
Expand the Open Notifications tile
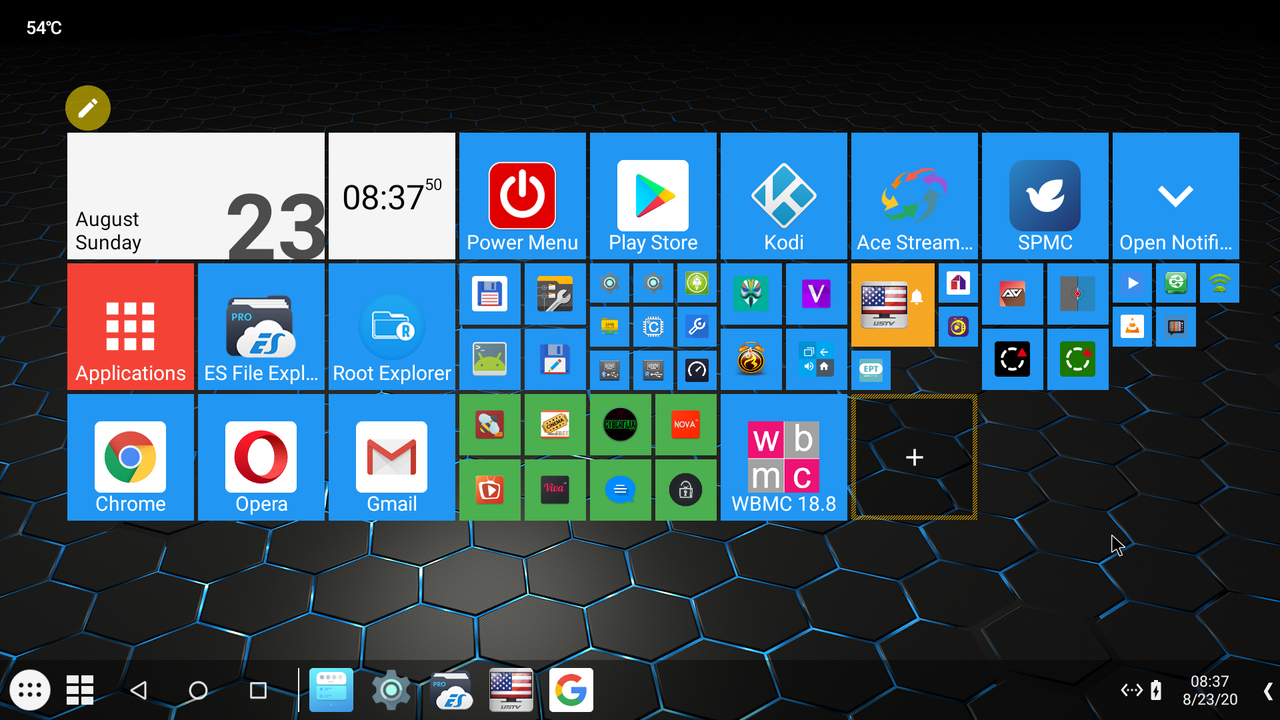1176,196
